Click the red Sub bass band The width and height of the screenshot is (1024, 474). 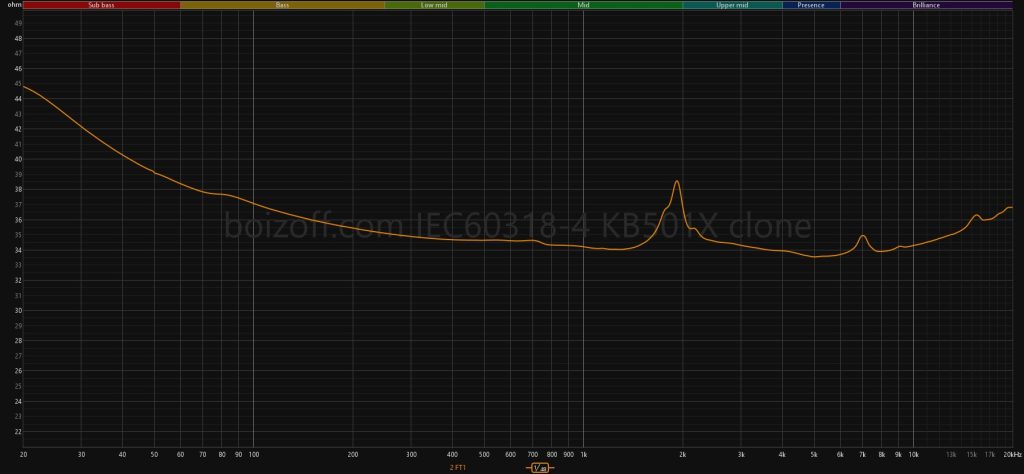click(x=101, y=5)
